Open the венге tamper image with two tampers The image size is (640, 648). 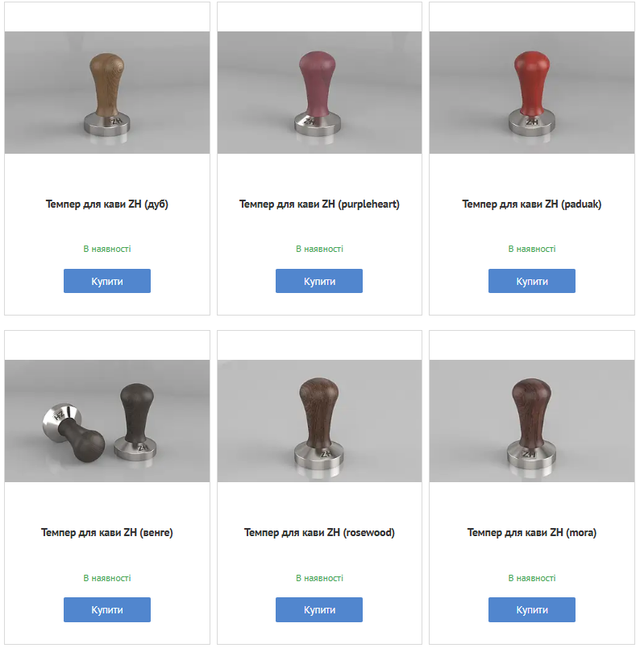107,421
